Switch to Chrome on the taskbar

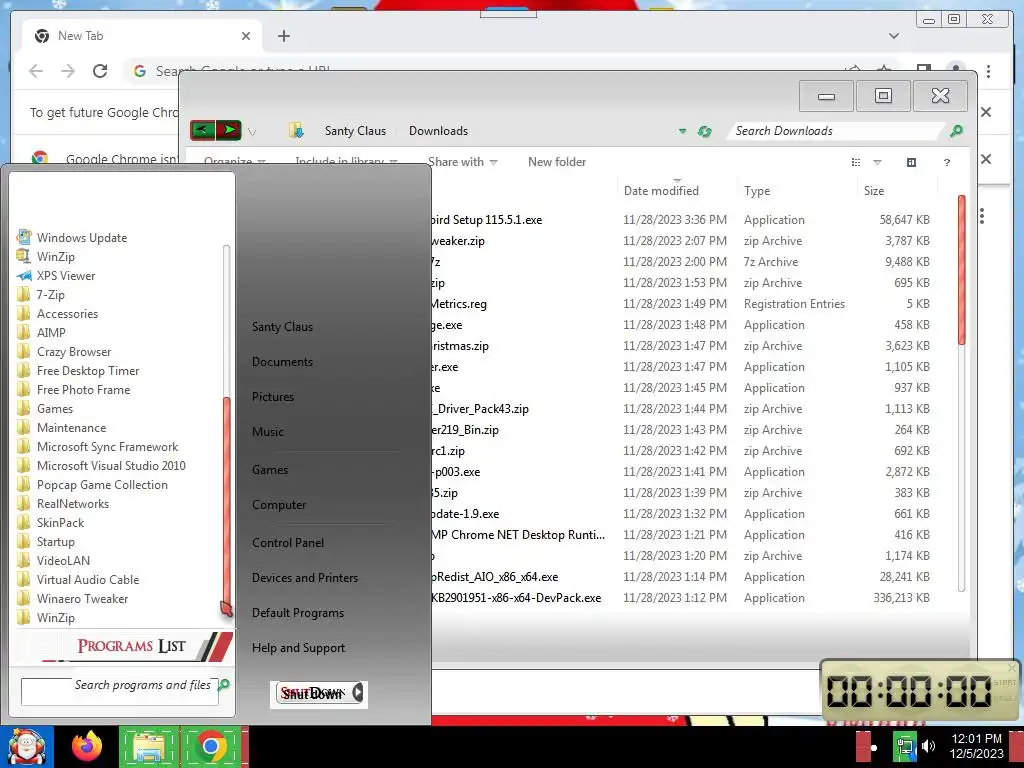coord(211,746)
